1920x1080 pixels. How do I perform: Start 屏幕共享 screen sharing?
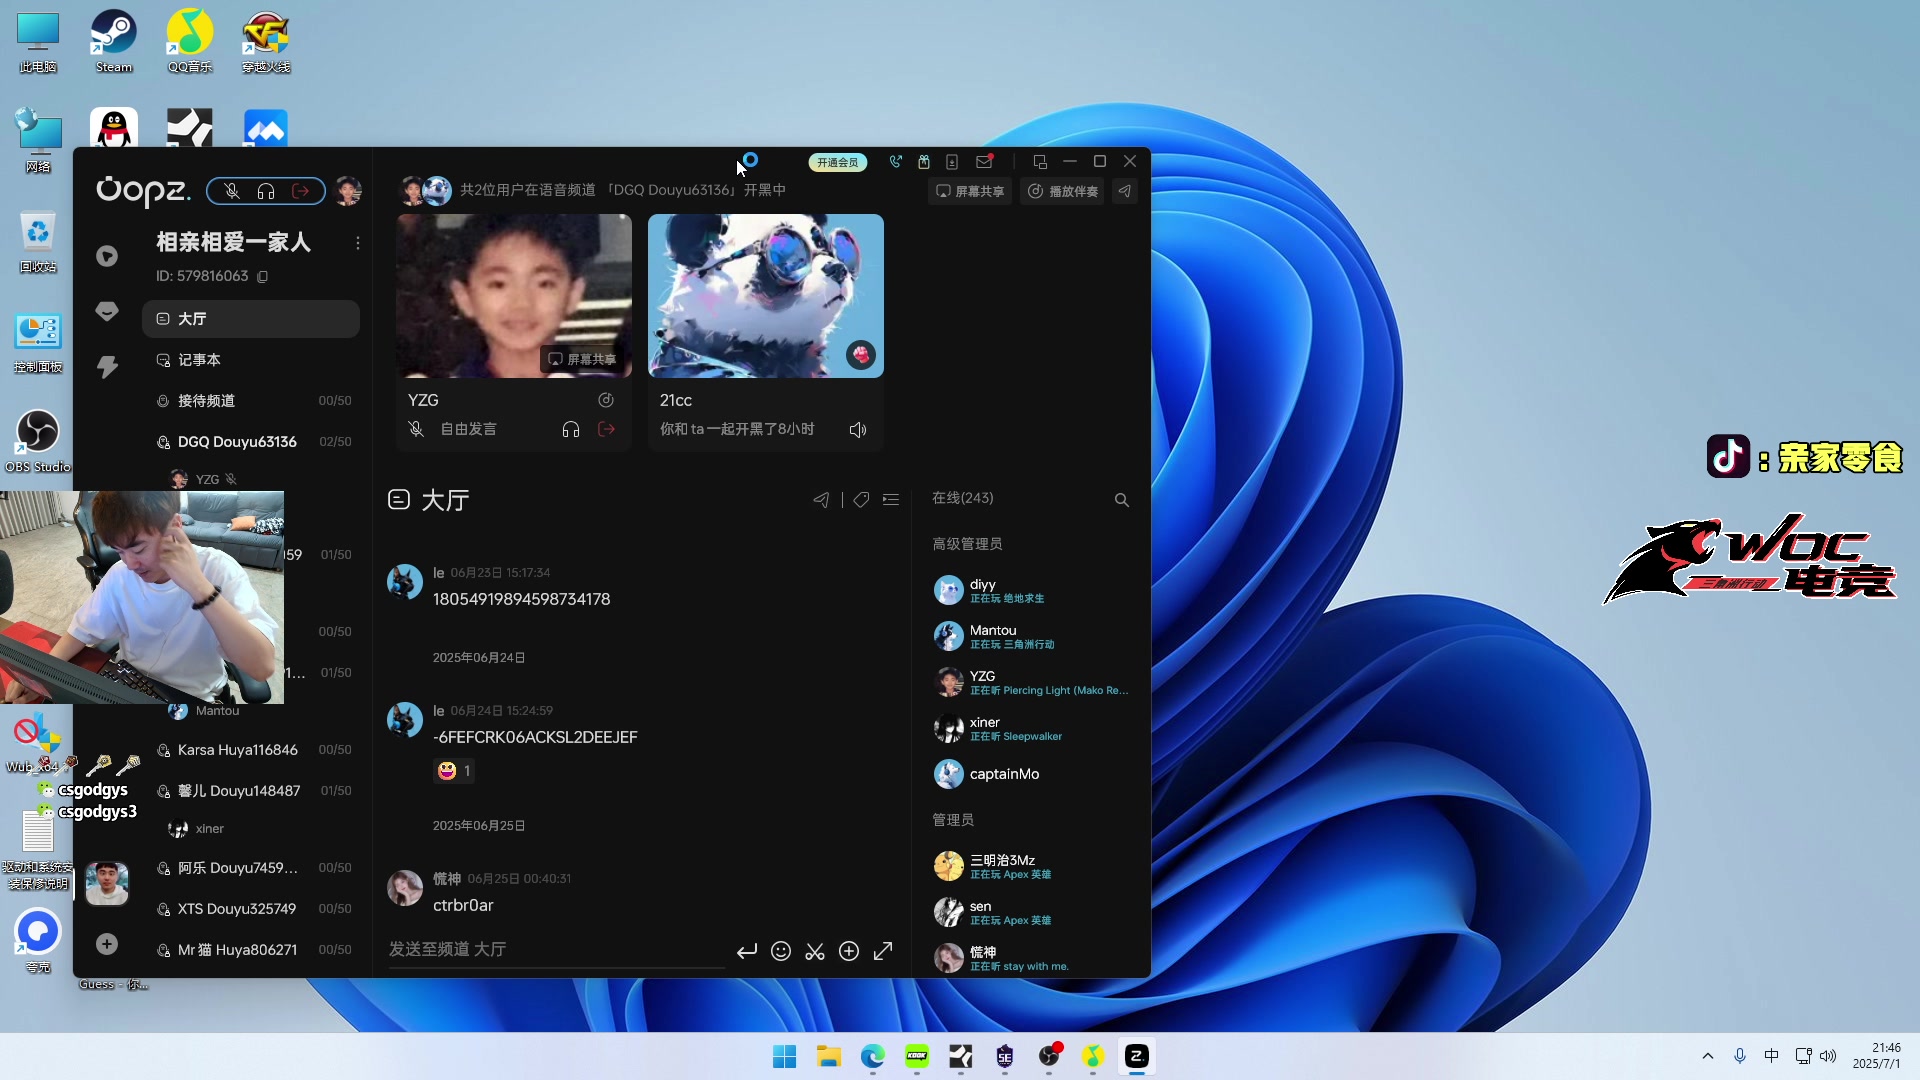(x=970, y=191)
